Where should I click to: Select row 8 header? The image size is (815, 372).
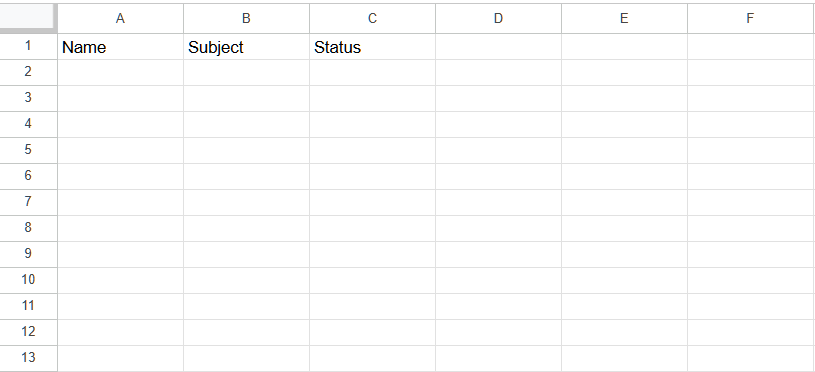(28, 229)
